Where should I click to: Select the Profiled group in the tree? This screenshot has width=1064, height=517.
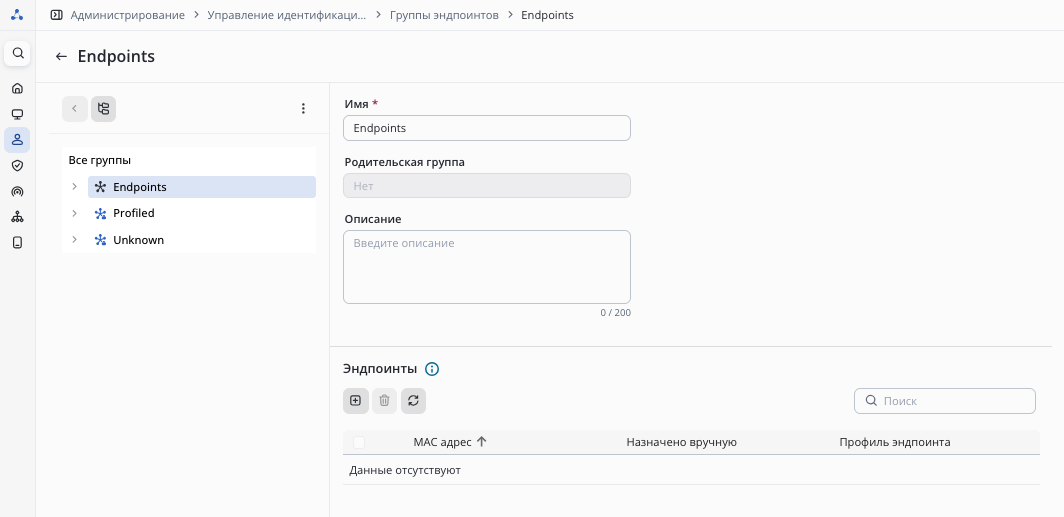coord(134,213)
